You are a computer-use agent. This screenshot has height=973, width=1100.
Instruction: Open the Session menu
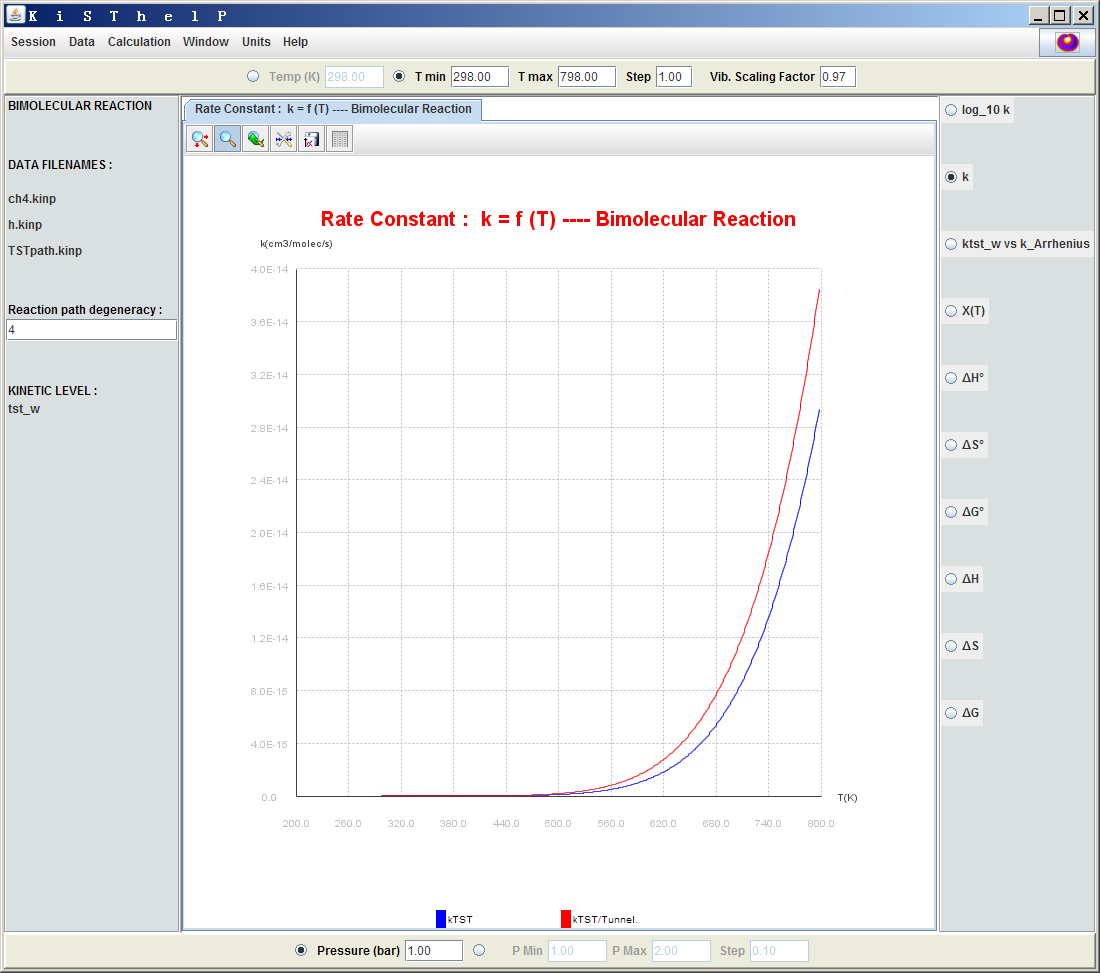tap(33, 42)
